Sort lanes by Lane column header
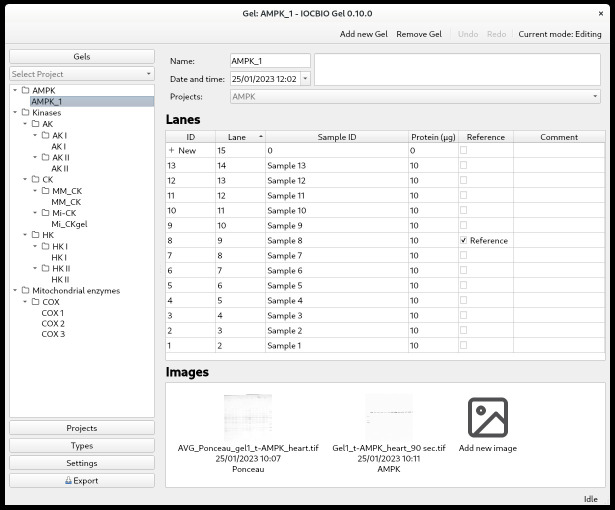 [x=240, y=137]
